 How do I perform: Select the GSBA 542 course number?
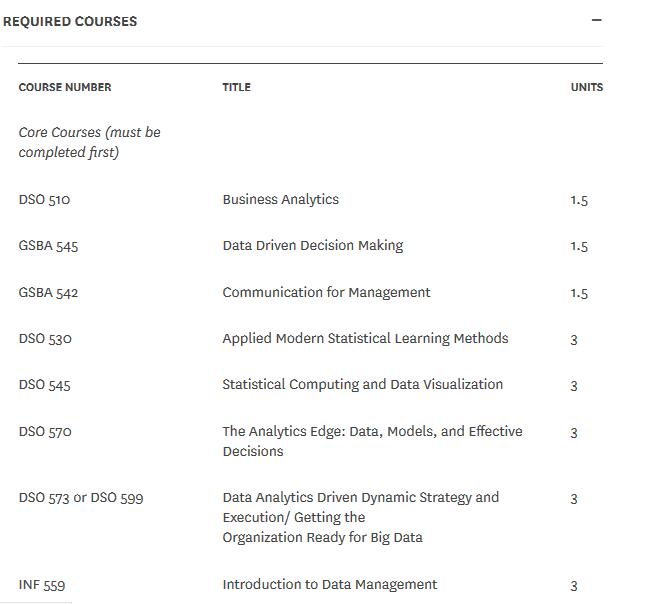(48, 293)
